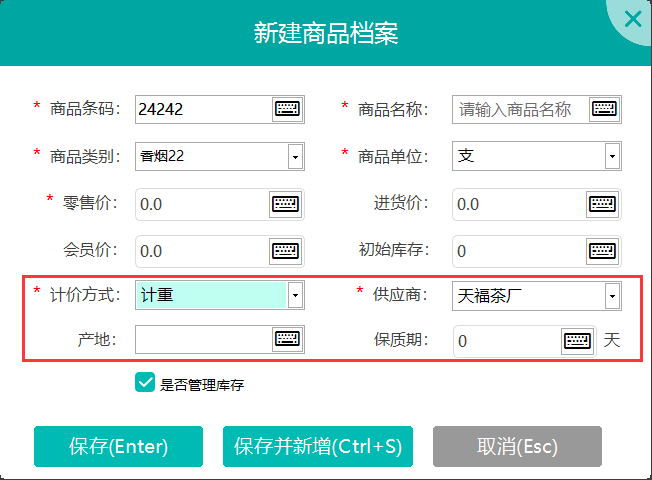This screenshot has width=652, height=480.
Task: Click keyboard icon in 进货价 field
Action: [602, 204]
